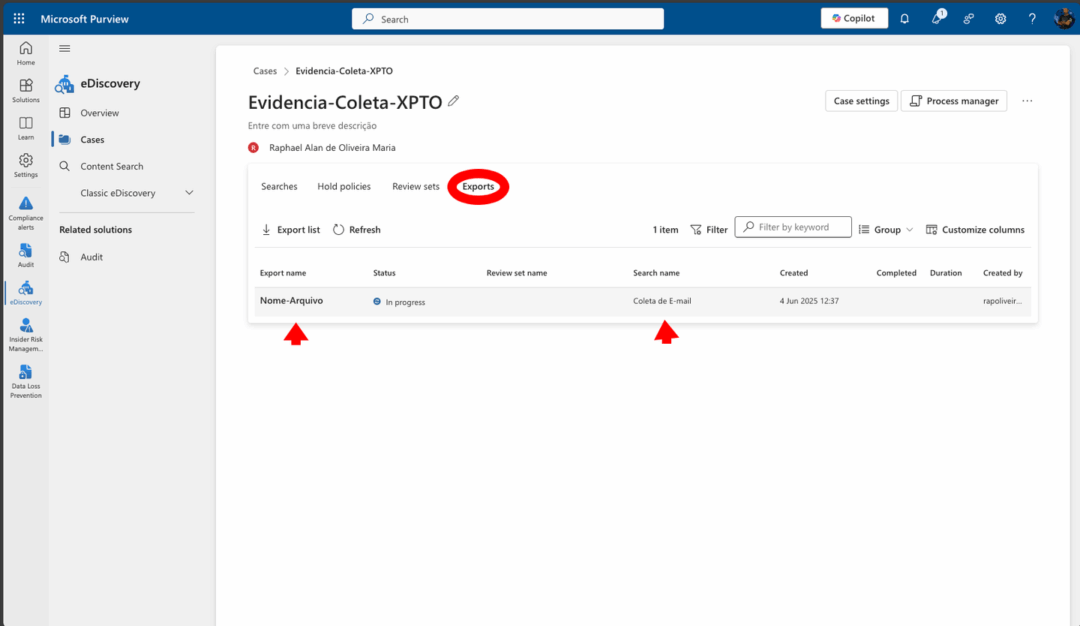
Task: Sort by Search name column
Action: (656, 273)
